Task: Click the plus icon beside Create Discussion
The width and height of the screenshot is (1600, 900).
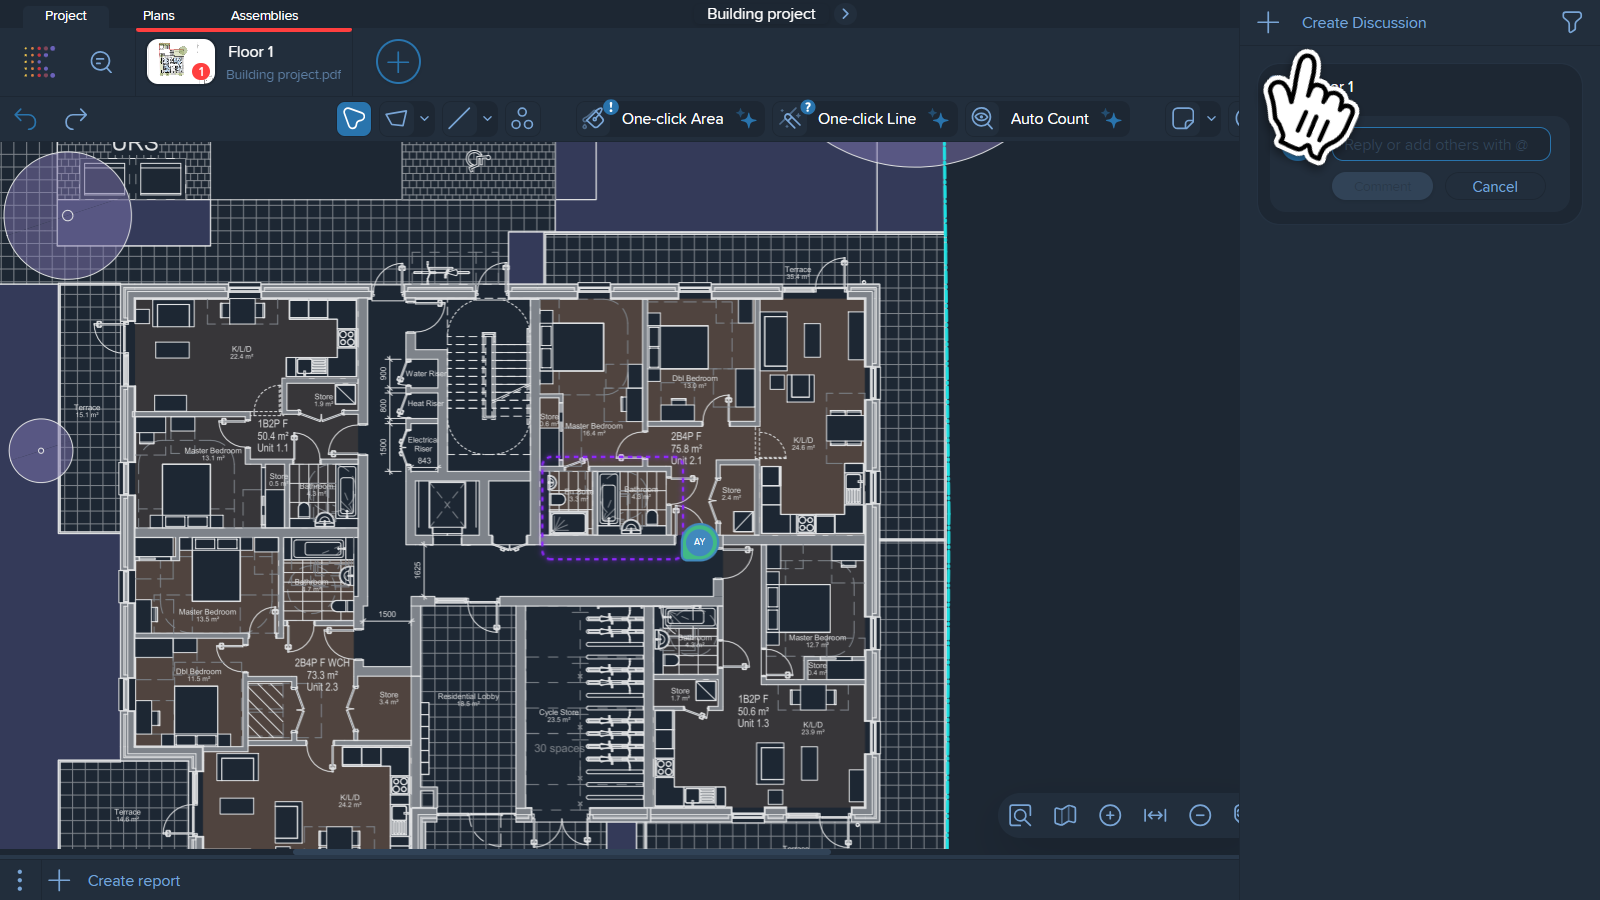Action: (x=1268, y=23)
